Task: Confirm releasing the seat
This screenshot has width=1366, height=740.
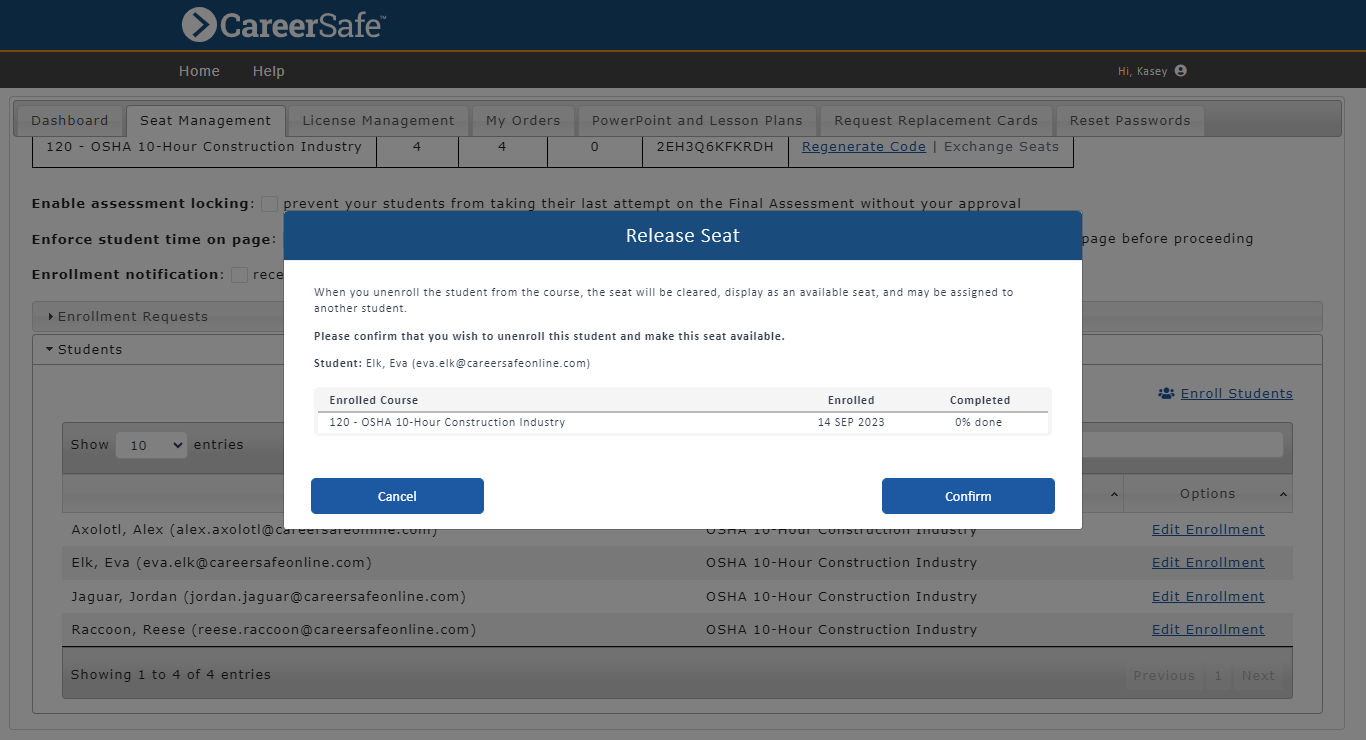Action: pos(968,495)
